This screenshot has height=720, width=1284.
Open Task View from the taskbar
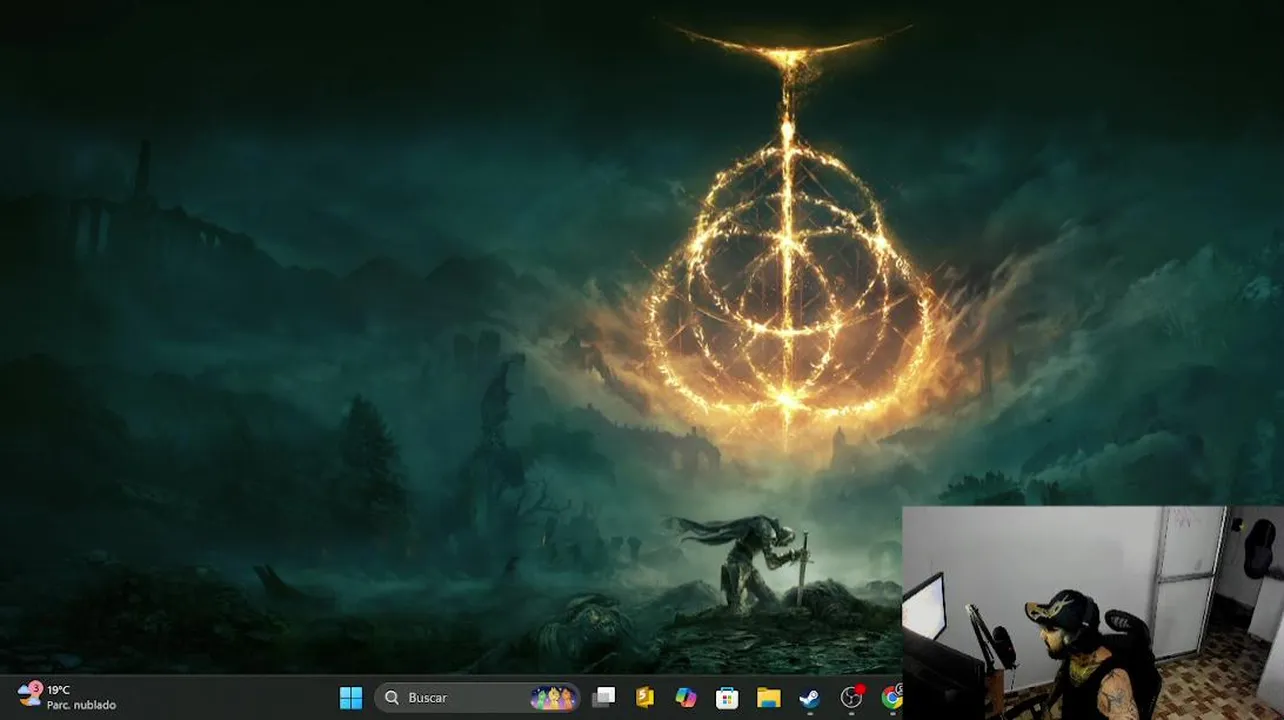(x=603, y=697)
